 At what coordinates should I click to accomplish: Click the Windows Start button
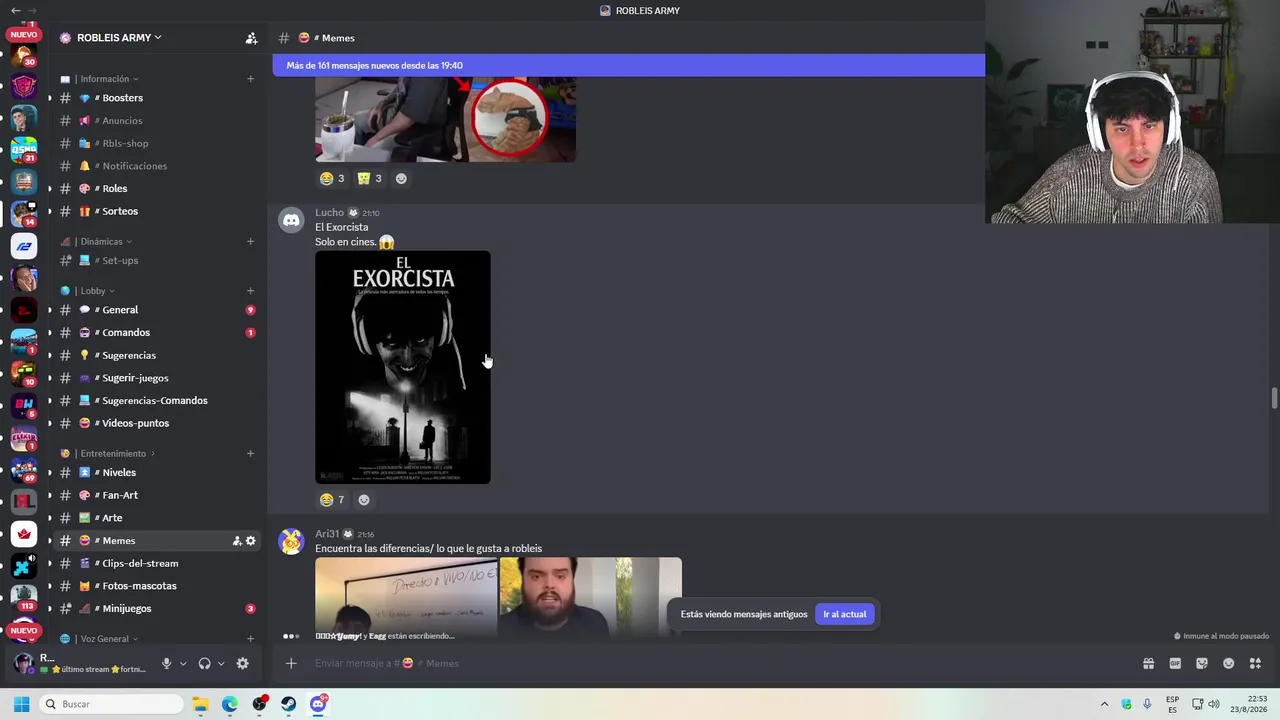[21, 704]
